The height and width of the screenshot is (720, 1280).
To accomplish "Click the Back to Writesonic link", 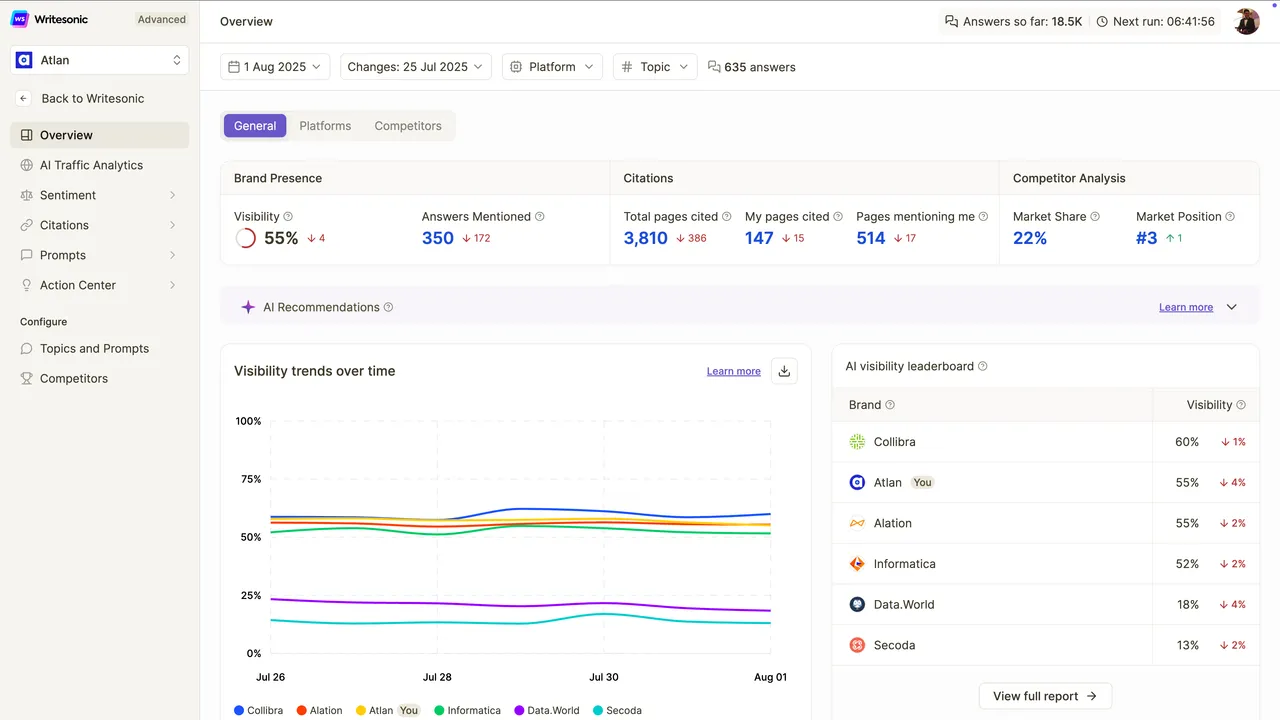I will click(x=93, y=98).
